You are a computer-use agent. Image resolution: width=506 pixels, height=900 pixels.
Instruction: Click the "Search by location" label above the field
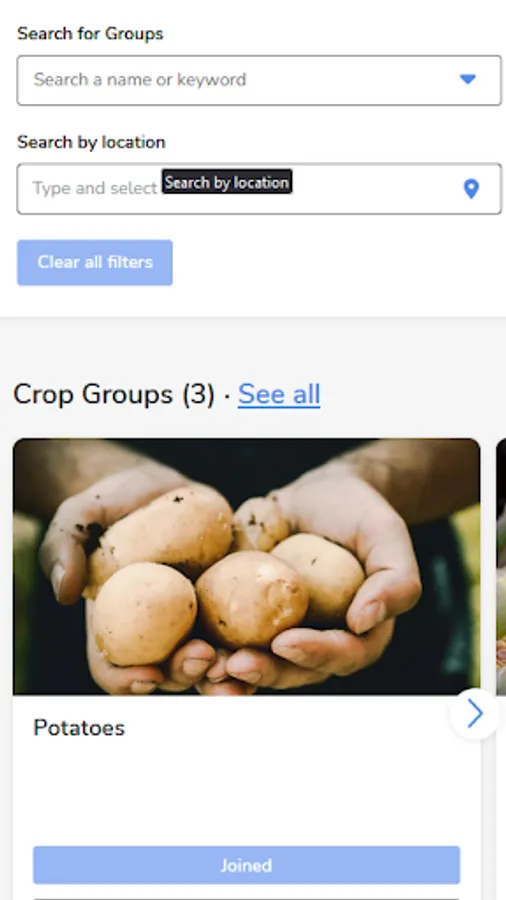pyautogui.click(x=91, y=142)
